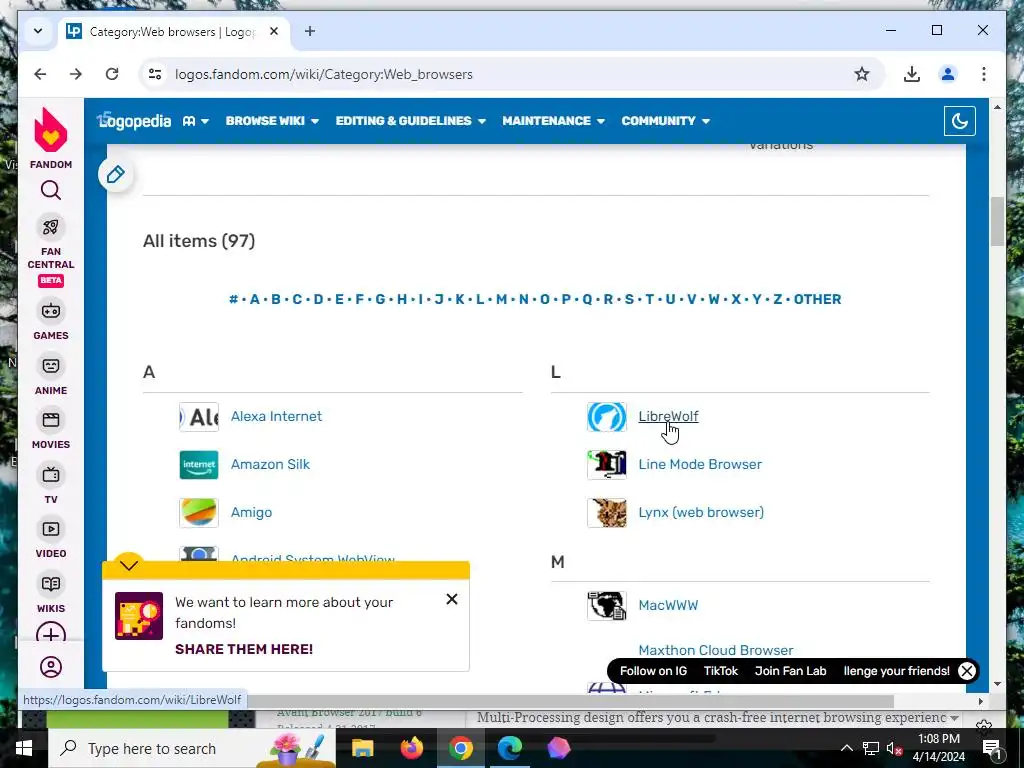The image size is (1024, 768).
Task: Click the Fandom flame logo
Action: tap(50, 130)
